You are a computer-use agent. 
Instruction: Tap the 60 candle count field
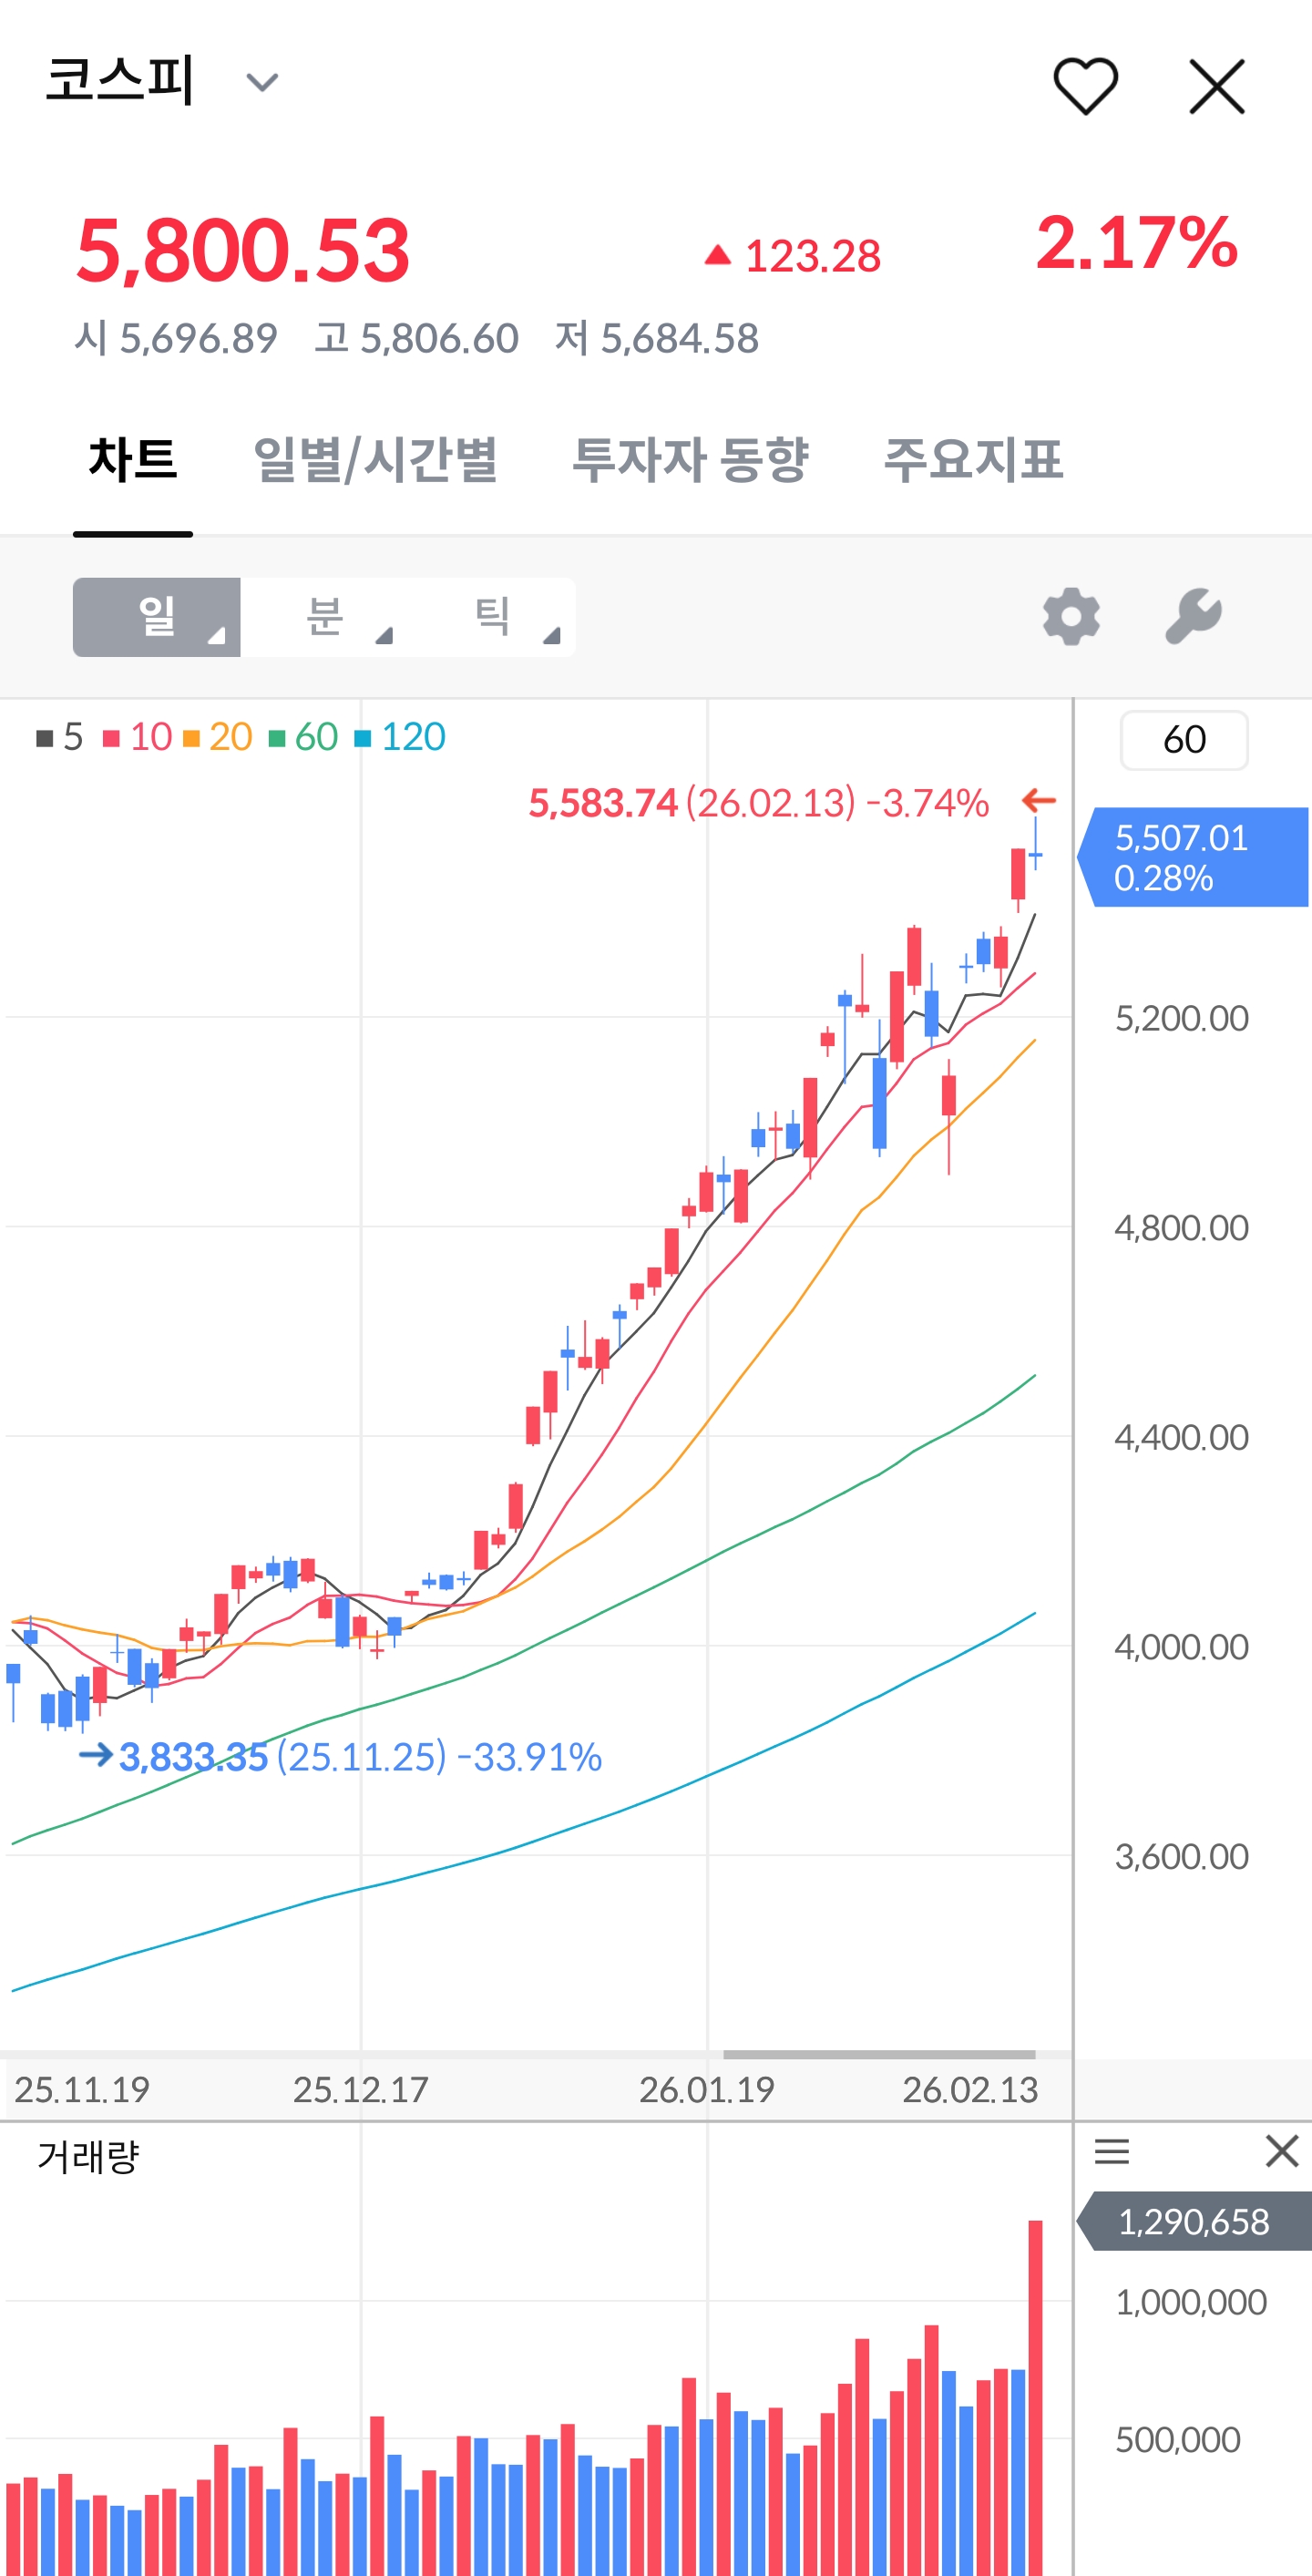pos(1184,740)
